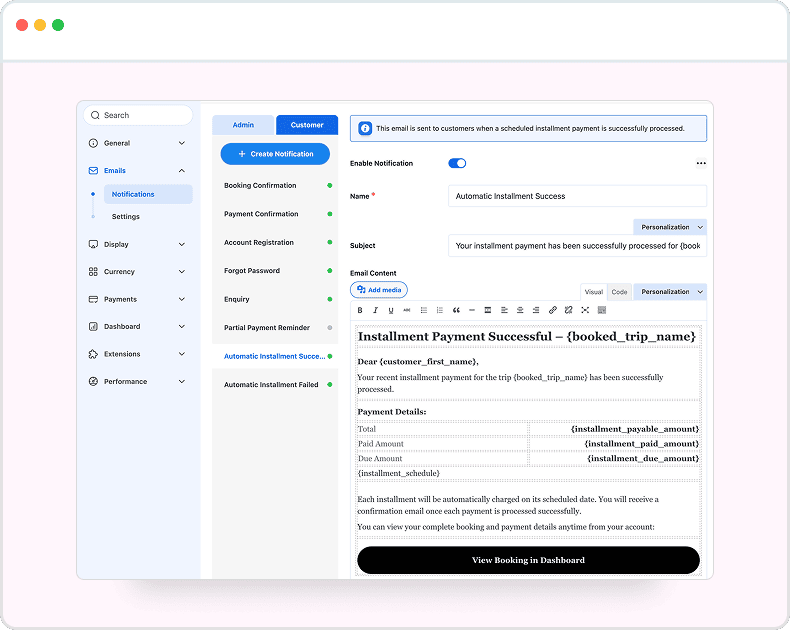Focus the Search settings field
This screenshot has width=790, height=630.
pyautogui.click(x=138, y=115)
